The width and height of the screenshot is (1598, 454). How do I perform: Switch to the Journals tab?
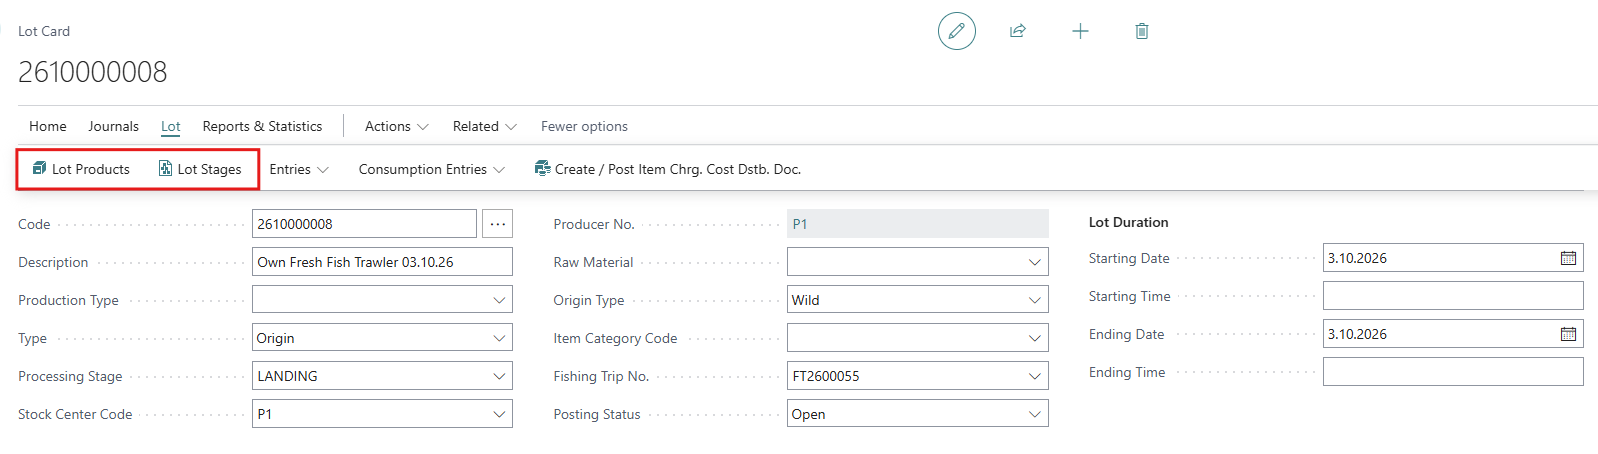[x=113, y=126]
